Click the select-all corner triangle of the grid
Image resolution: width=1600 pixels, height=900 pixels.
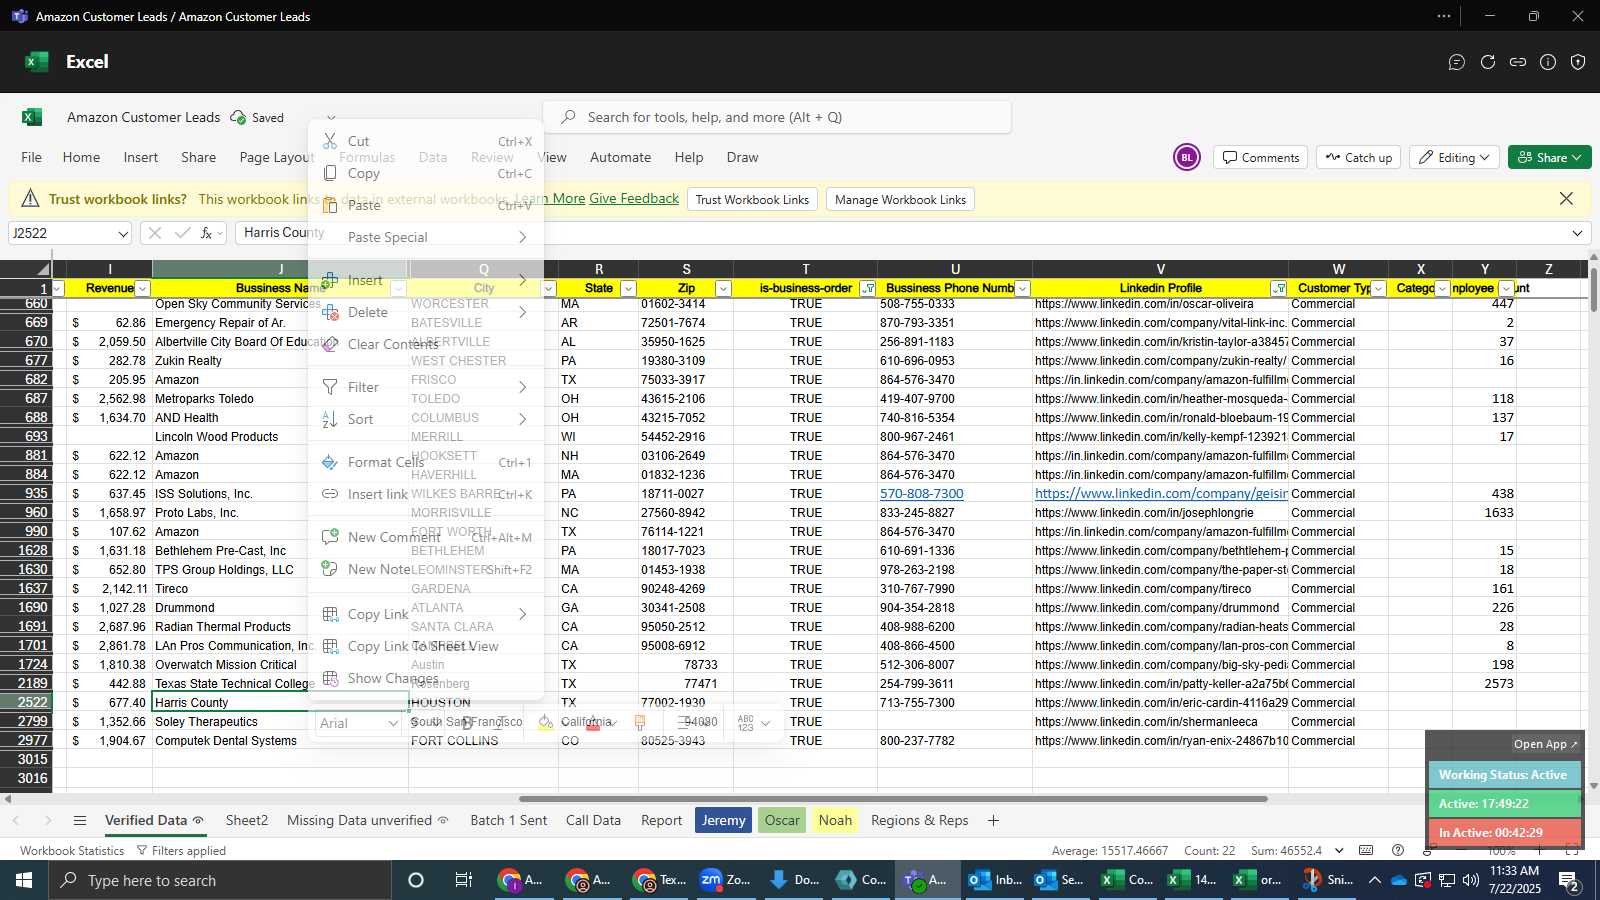coord(43,269)
